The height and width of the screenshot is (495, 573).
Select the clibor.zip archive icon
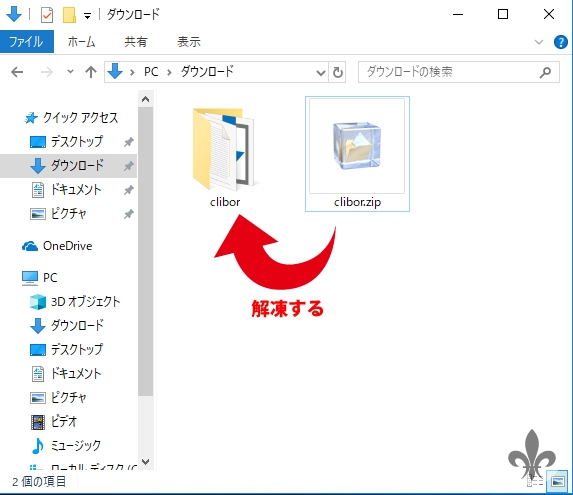tap(357, 146)
